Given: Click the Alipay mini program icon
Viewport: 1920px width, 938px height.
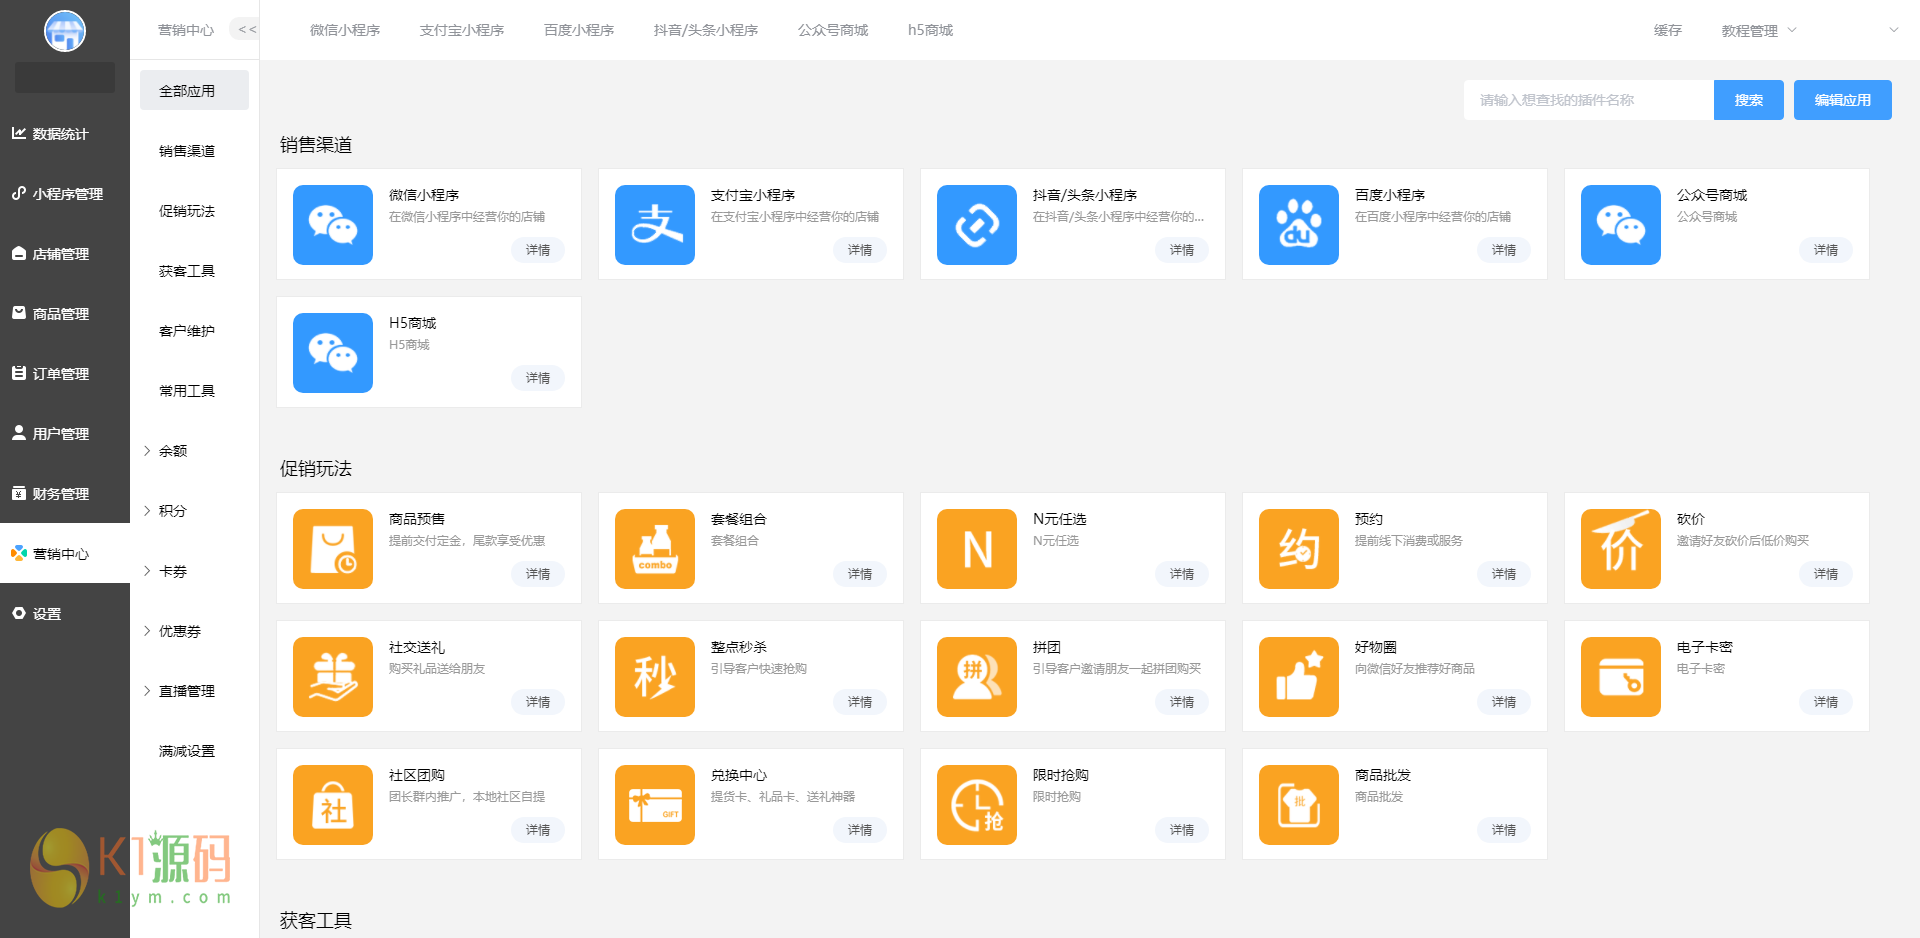Looking at the screenshot, I should [x=654, y=225].
